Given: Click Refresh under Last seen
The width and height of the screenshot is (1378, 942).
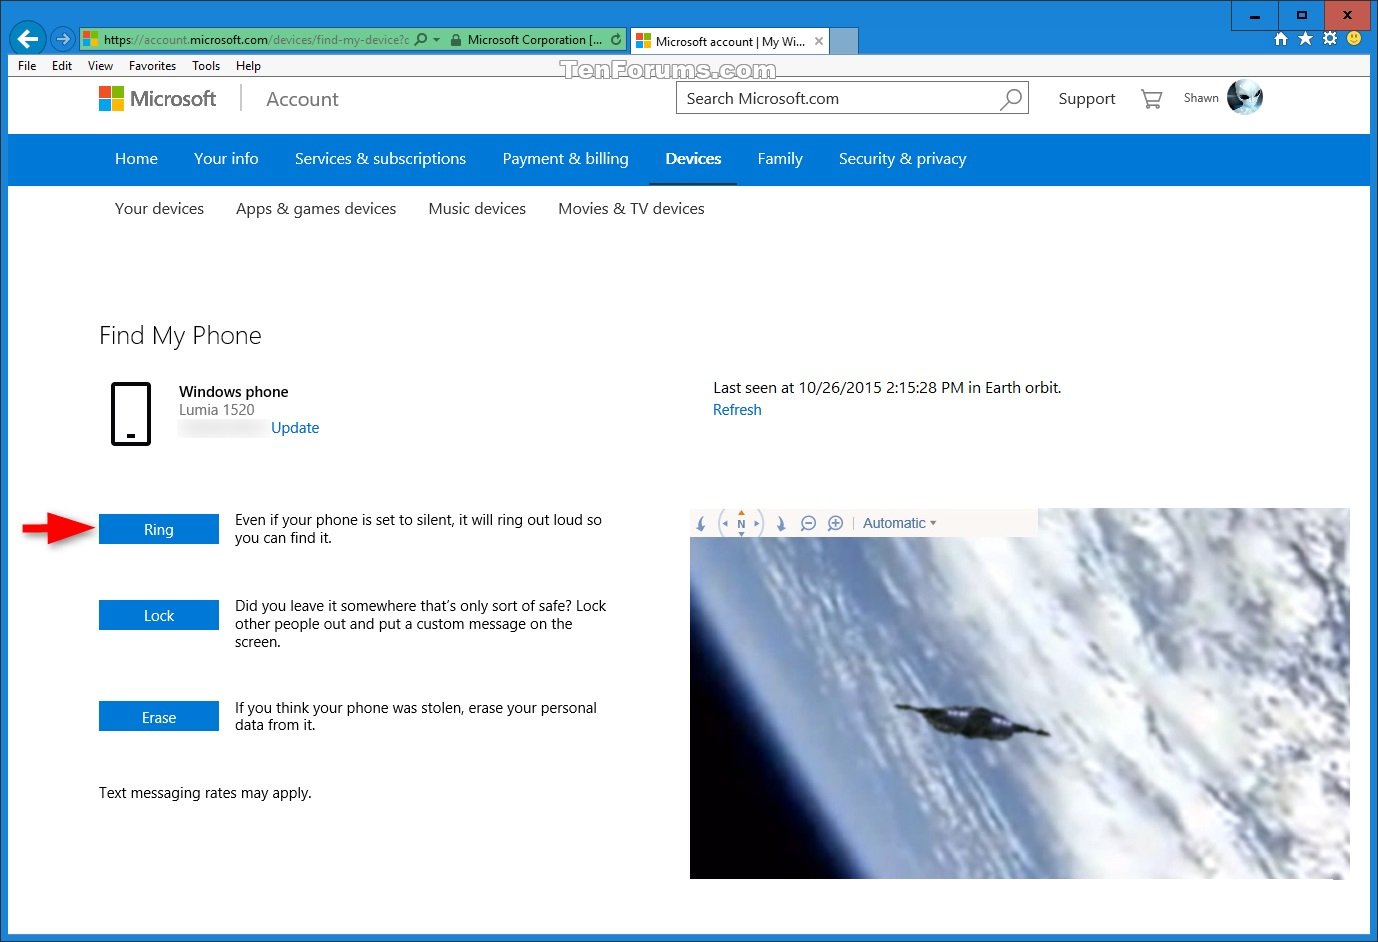Looking at the screenshot, I should [737, 410].
